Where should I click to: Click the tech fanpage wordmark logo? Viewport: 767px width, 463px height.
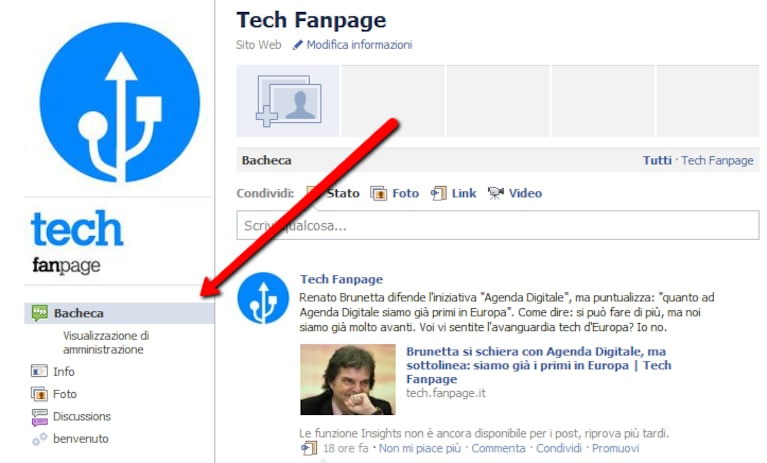point(76,243)
